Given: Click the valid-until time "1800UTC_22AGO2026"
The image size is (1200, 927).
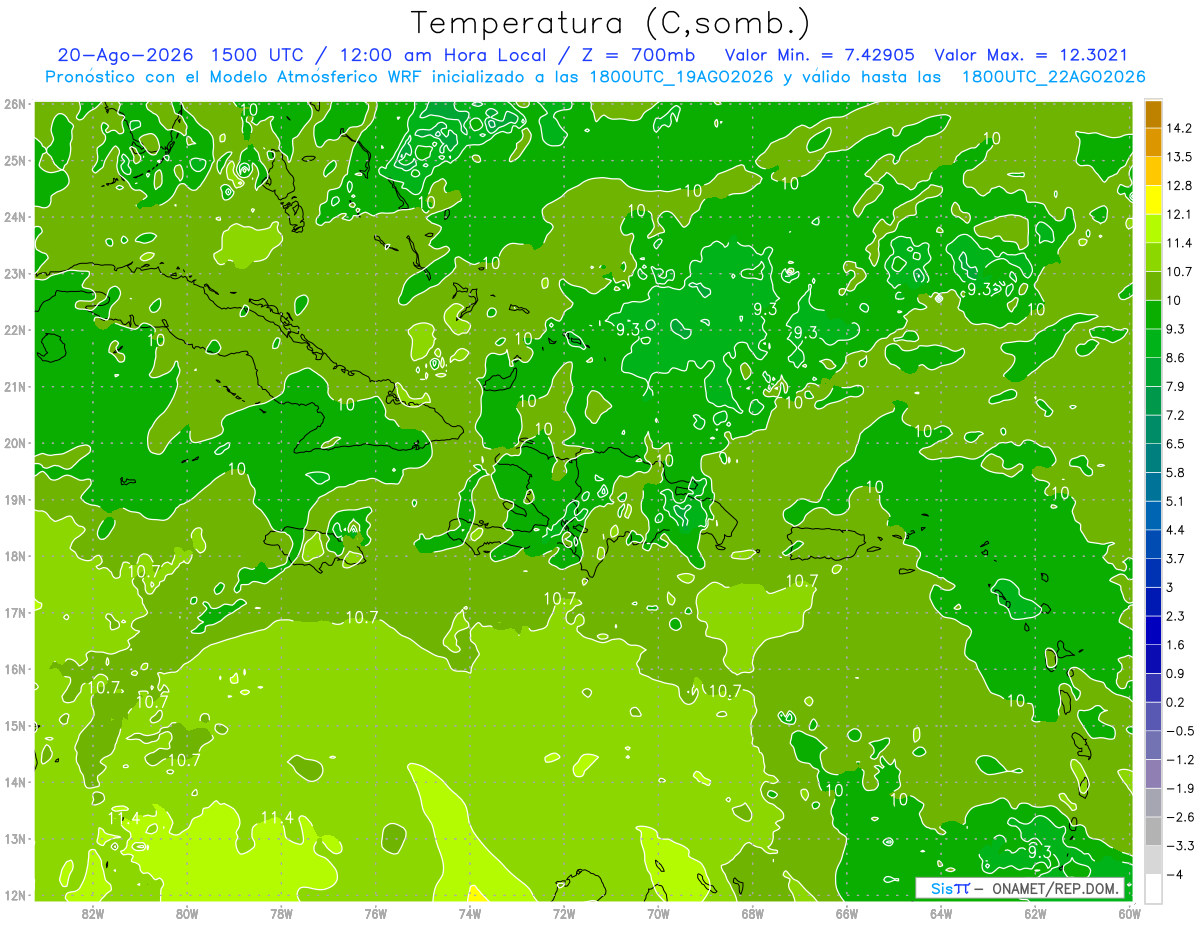Looking at the screenshot, I should [x=1053, y=77].
